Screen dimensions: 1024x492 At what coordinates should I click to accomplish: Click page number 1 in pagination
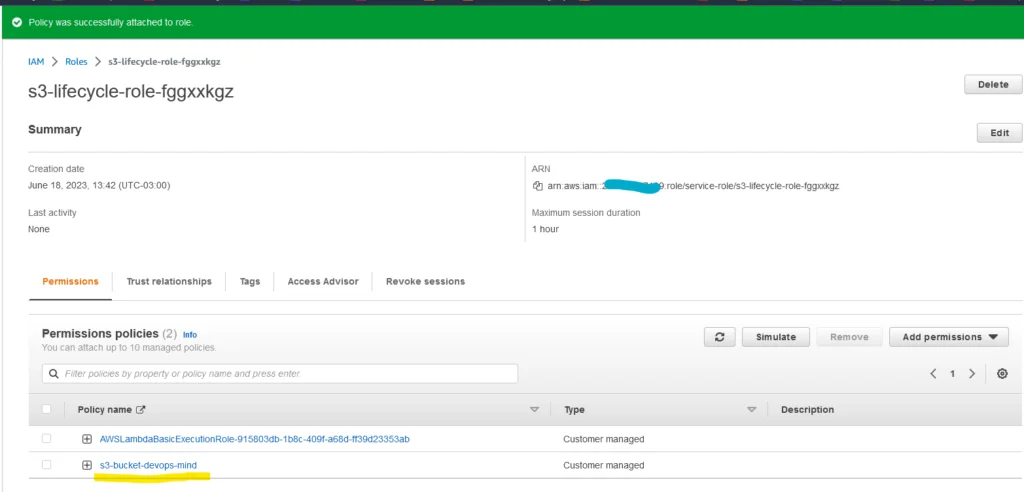point(953,374)
